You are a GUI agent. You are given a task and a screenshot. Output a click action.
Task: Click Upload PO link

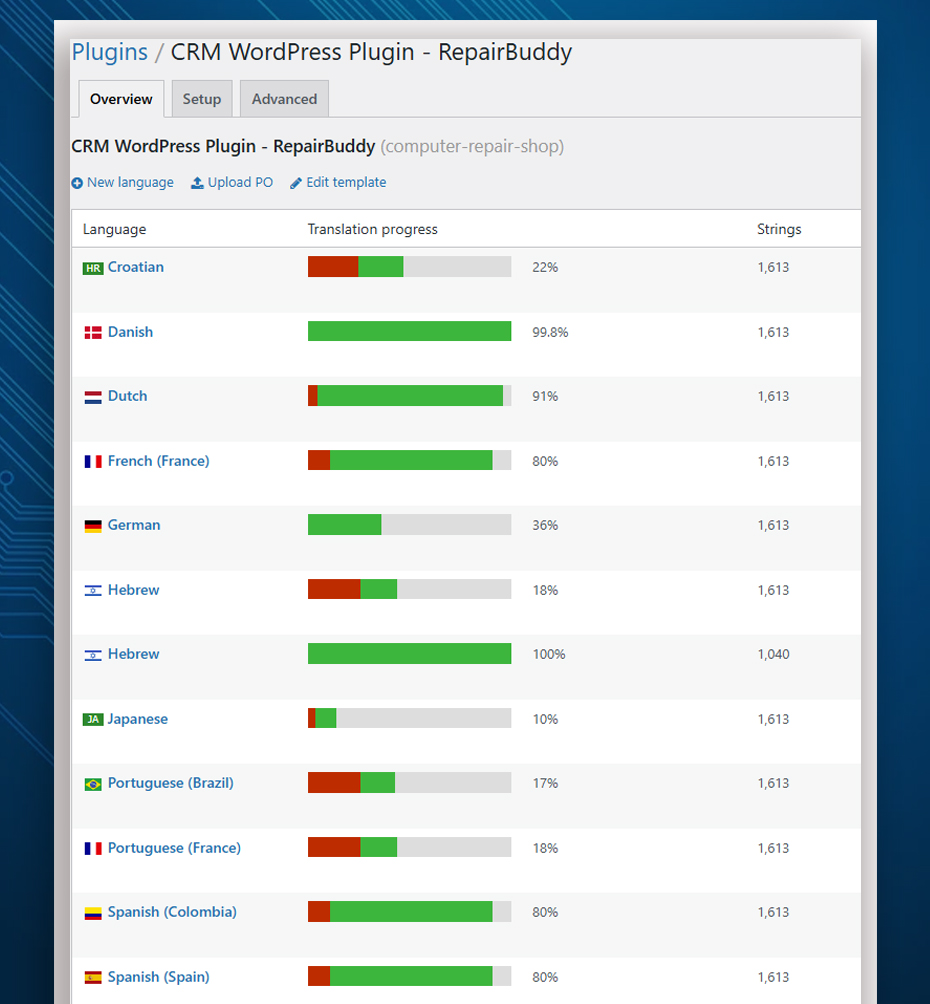[232, 182]
